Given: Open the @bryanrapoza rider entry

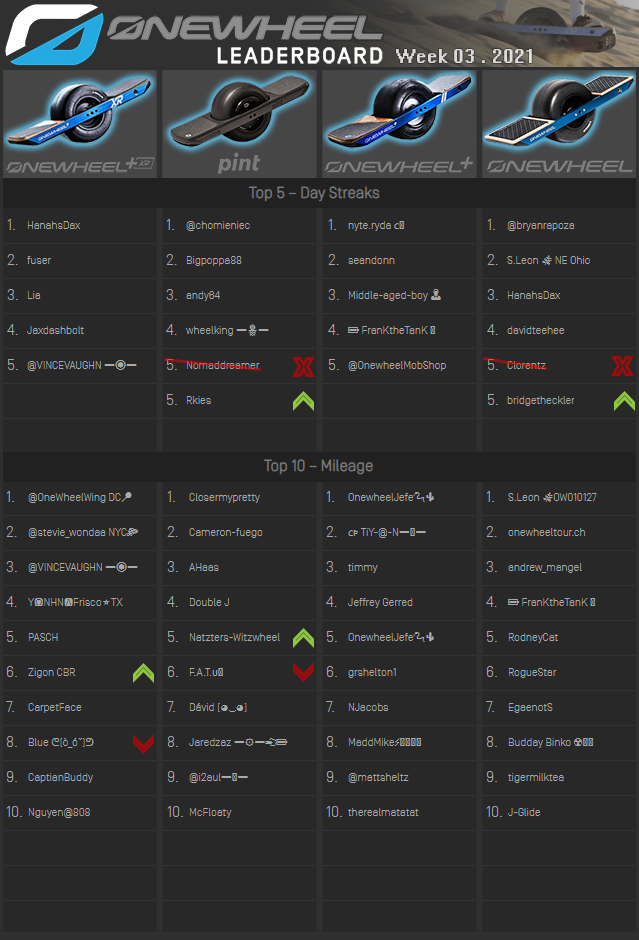Looking at the screenshot, I should point(540,226).
